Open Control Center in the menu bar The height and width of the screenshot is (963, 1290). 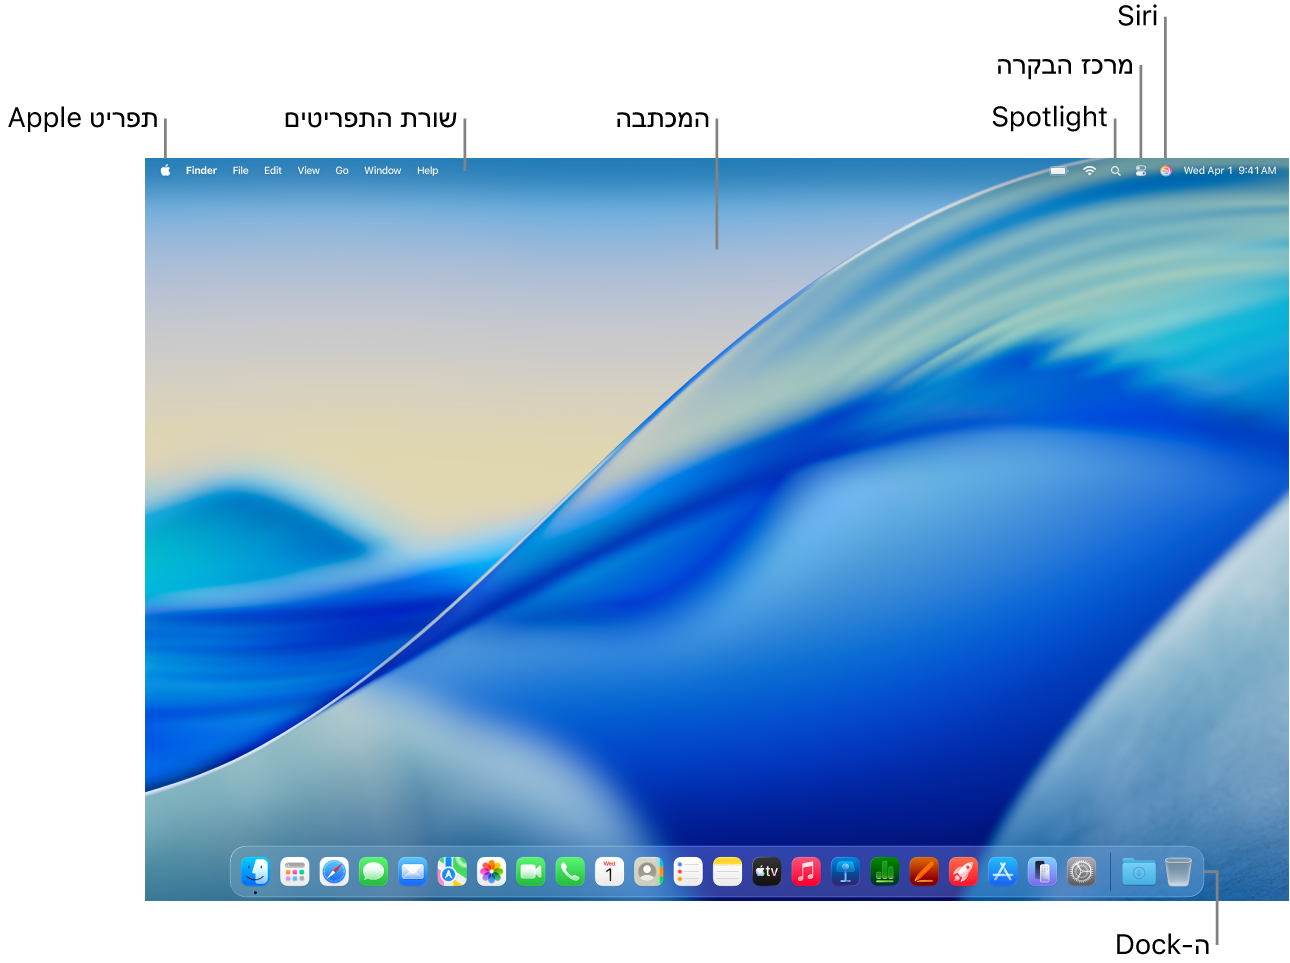click(1140, 170)
